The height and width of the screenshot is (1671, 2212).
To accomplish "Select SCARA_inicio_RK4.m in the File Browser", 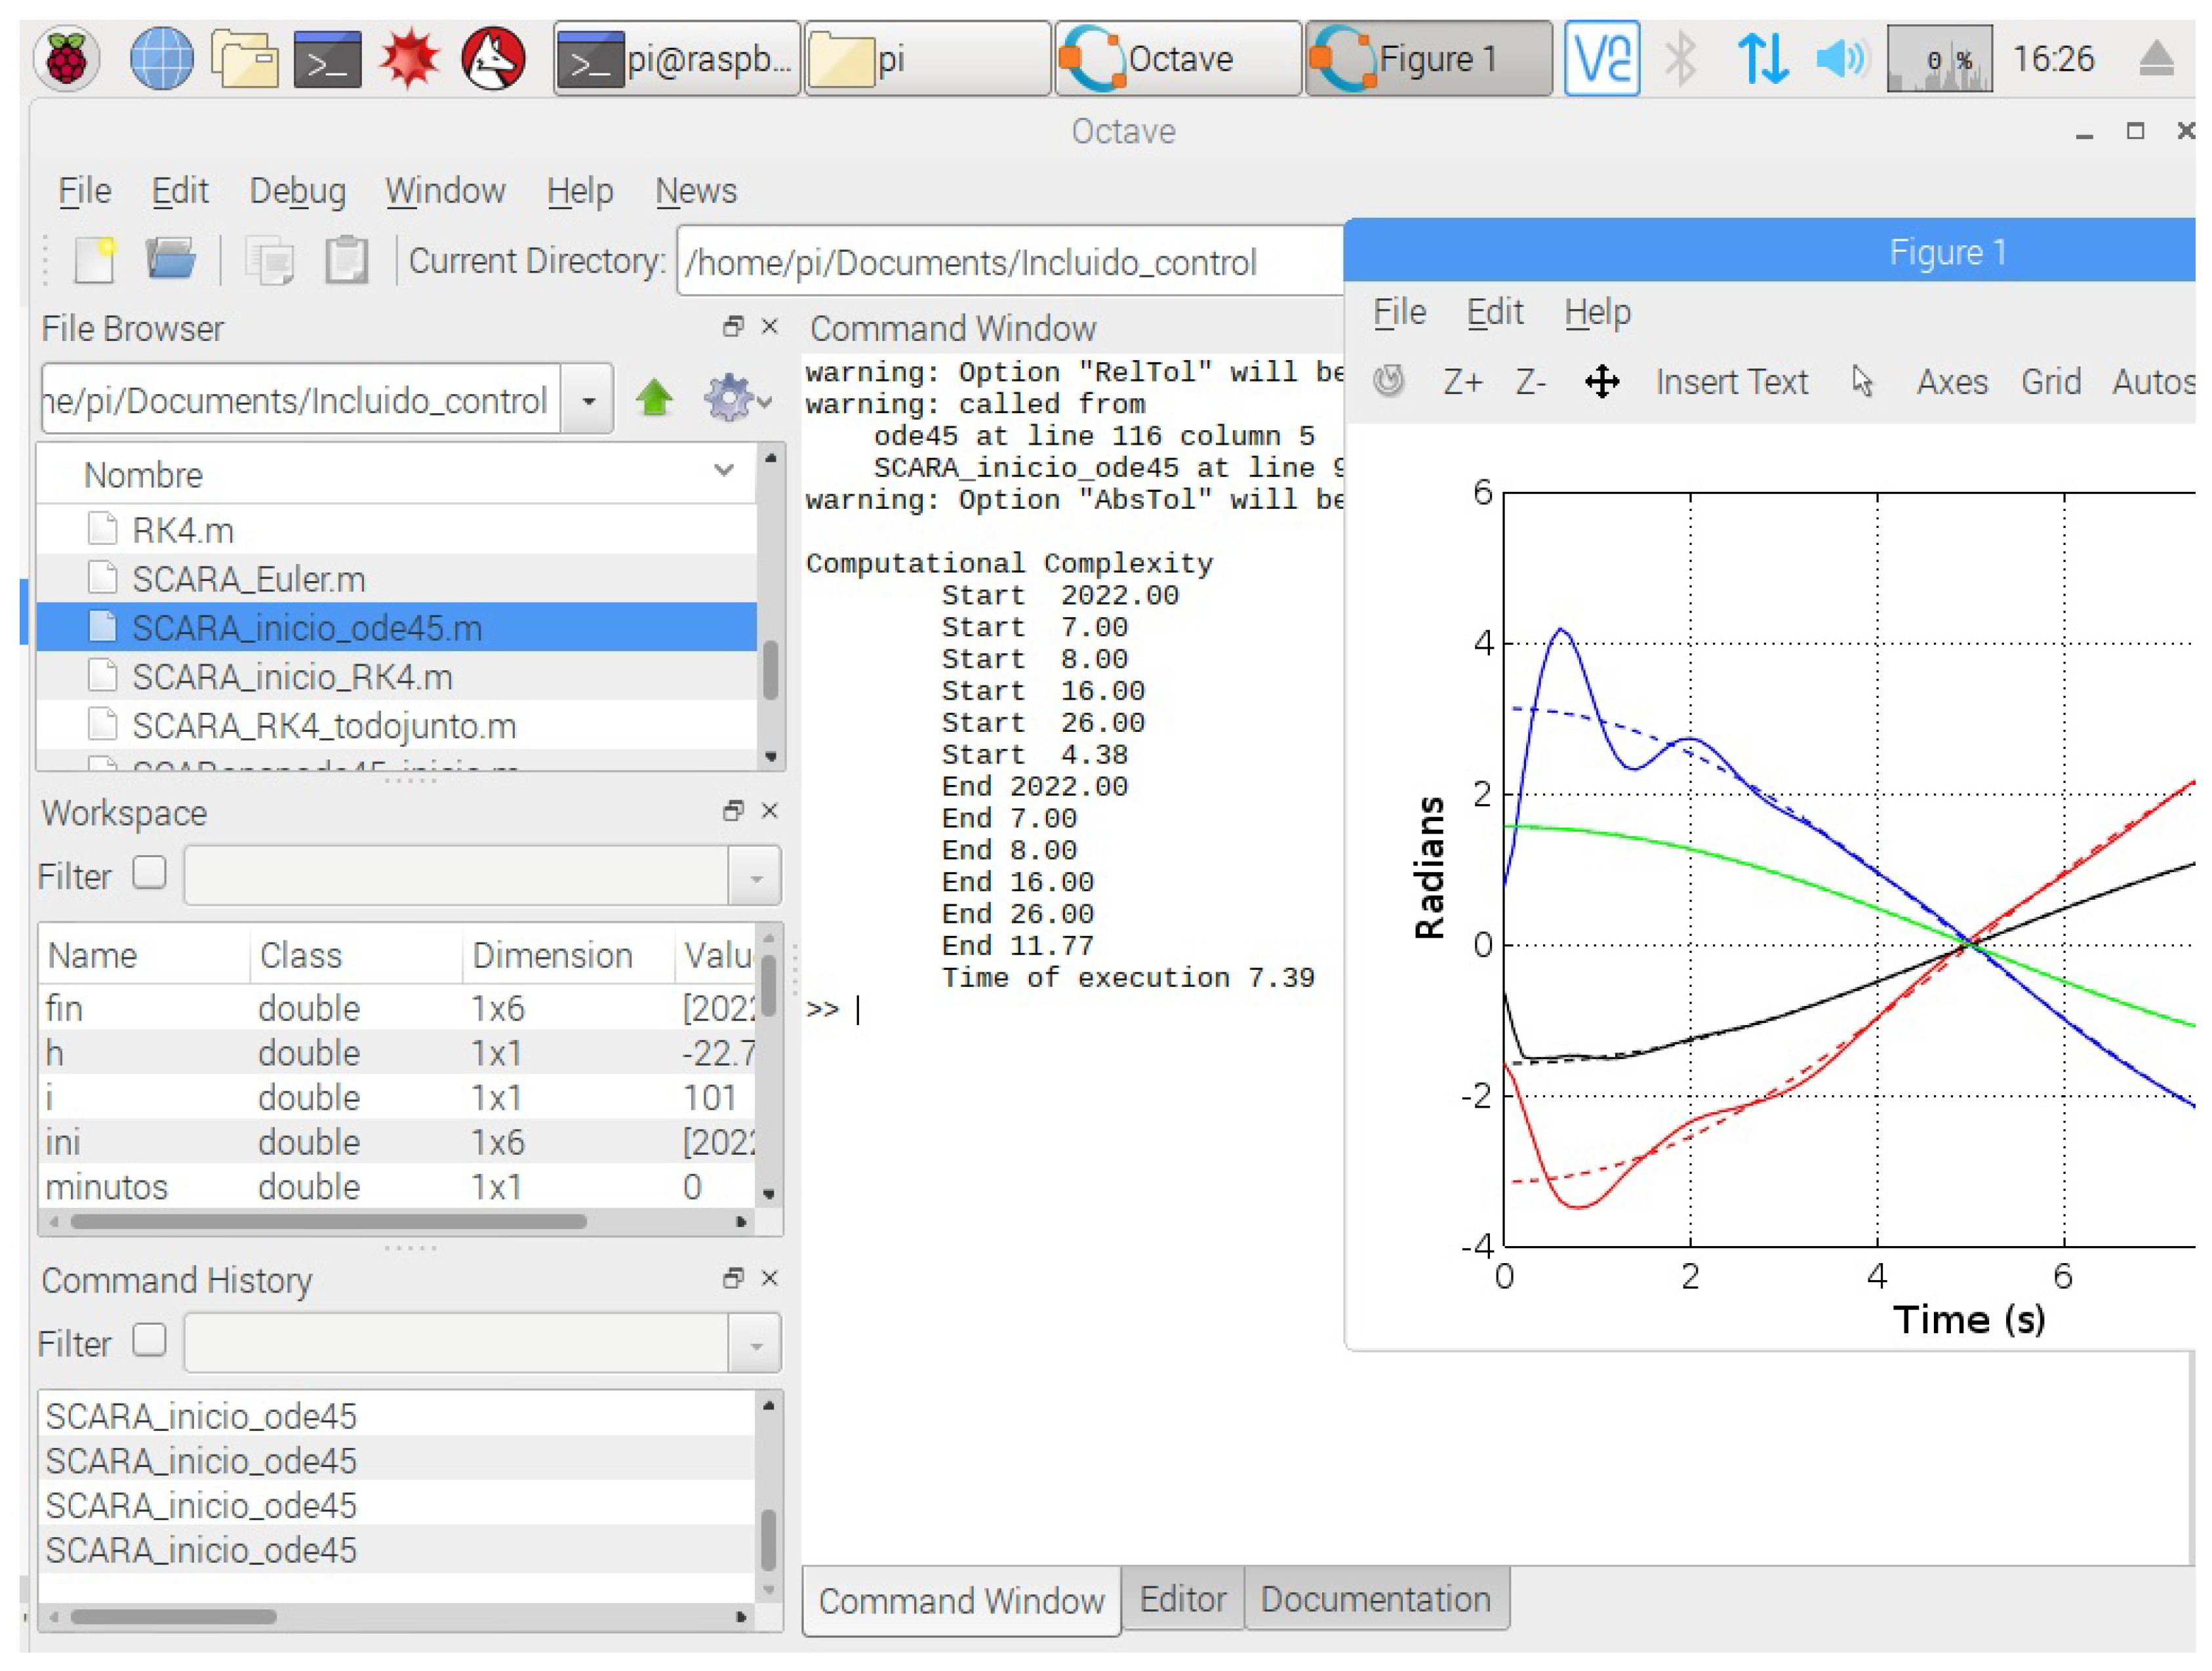I will tap(292, 677).
